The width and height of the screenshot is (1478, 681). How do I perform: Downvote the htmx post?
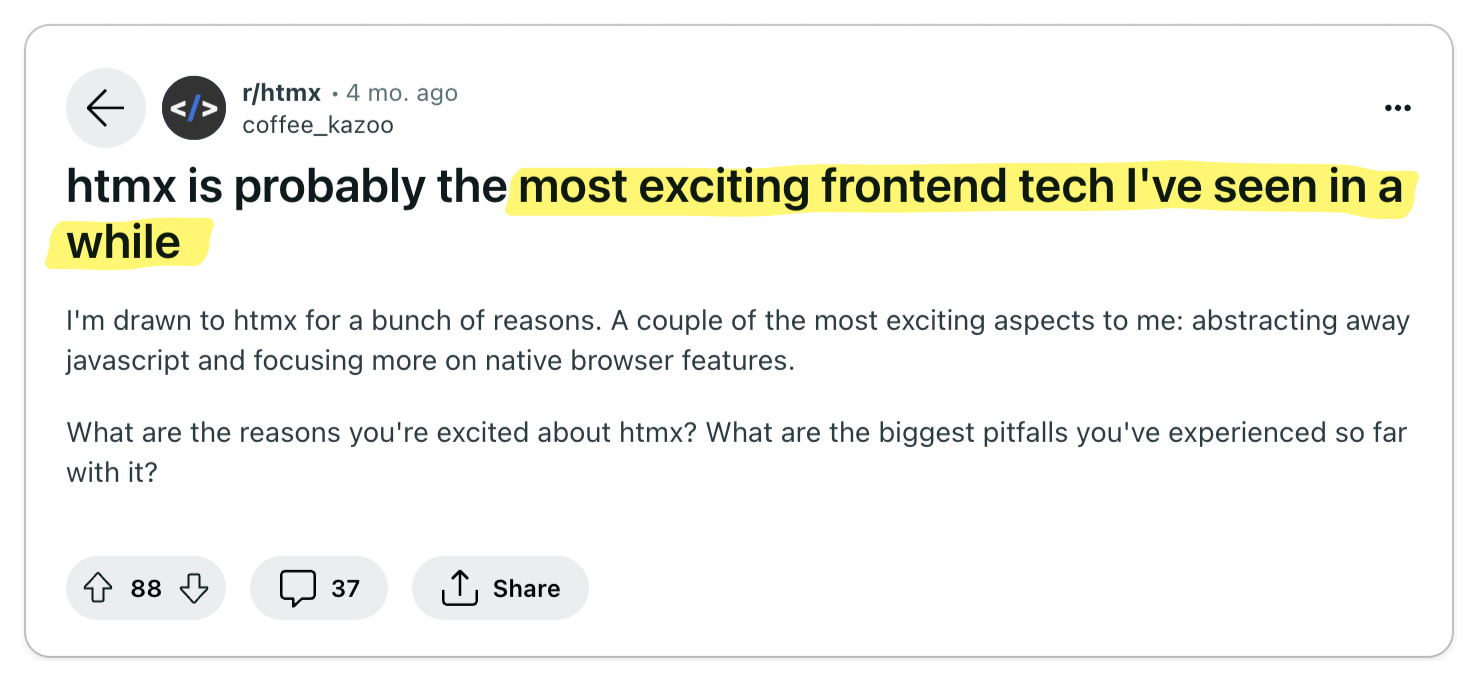click(194, 589)
